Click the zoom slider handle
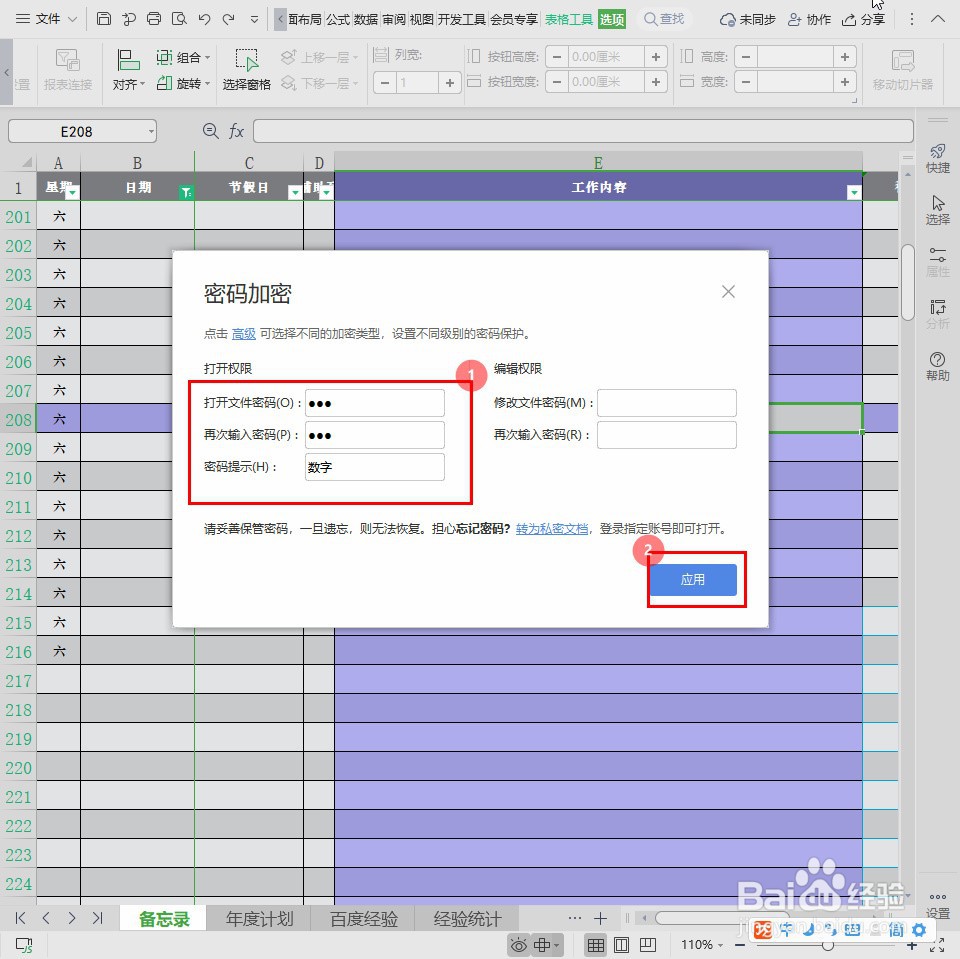960x959 pixels. point(828,946)
